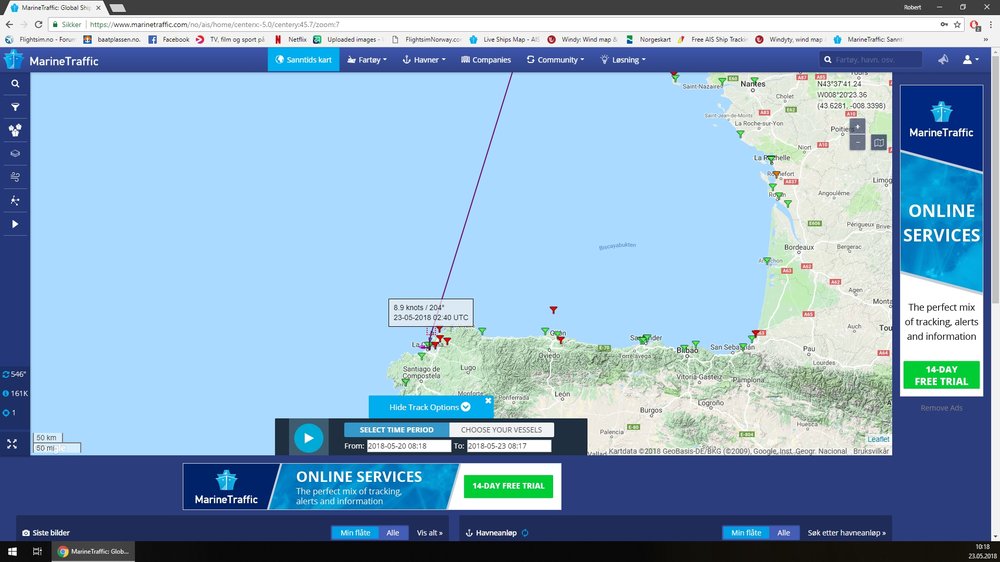Open the Windy wind map bookmark
This screenshot has height=562, width=1000.
tap(582, 40)
